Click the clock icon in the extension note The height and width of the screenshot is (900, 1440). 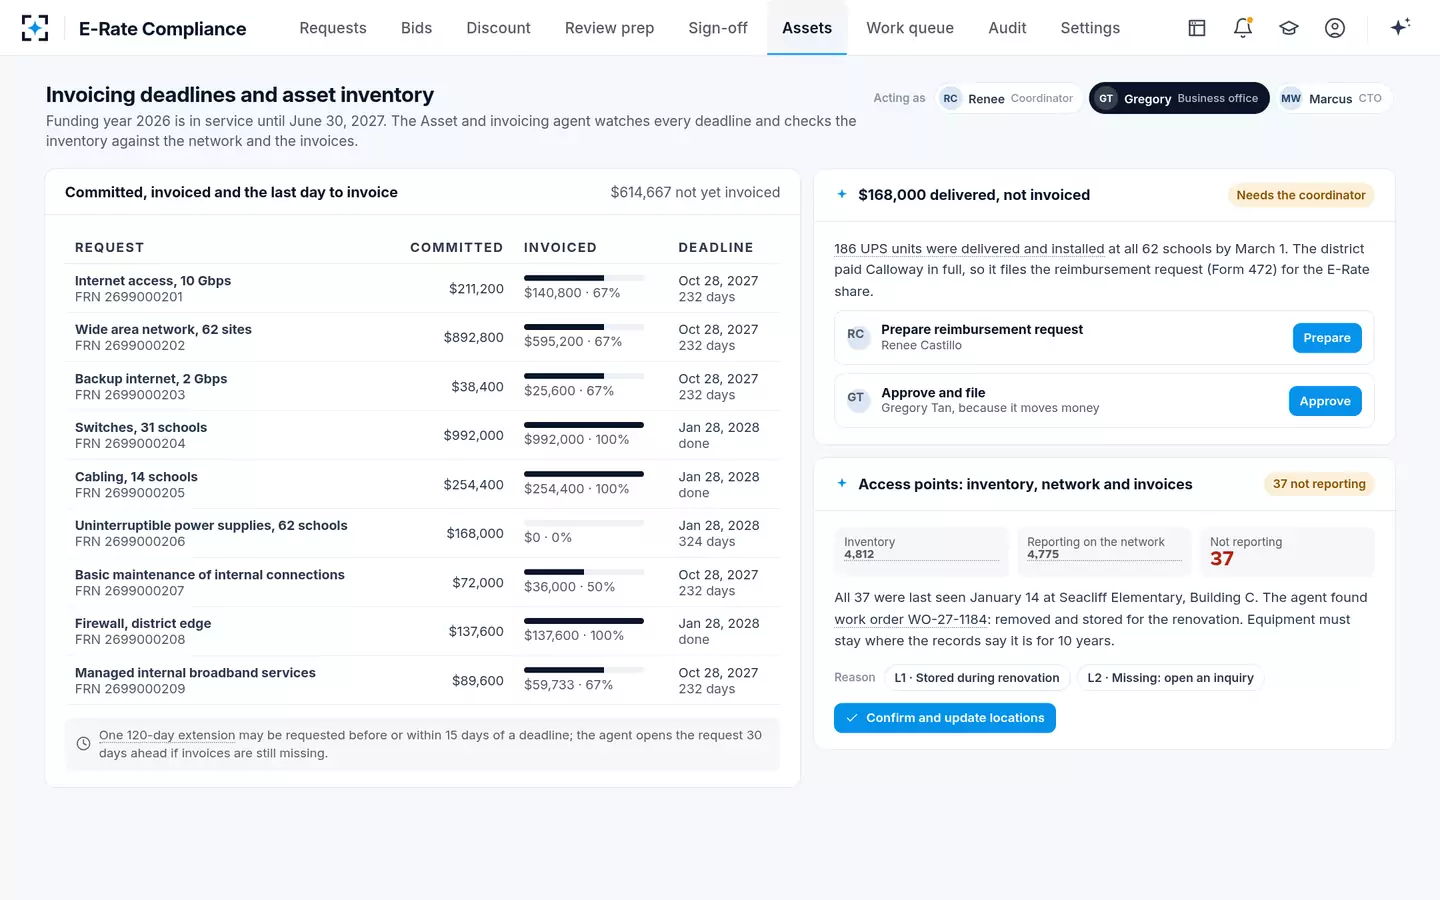coord(83,744)
